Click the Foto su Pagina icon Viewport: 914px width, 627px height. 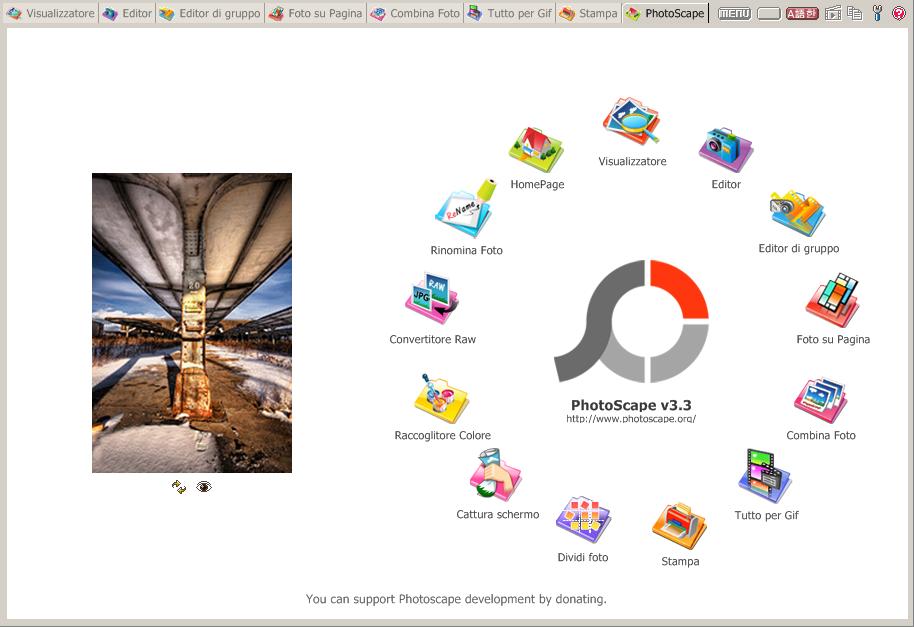coord(832,302)
